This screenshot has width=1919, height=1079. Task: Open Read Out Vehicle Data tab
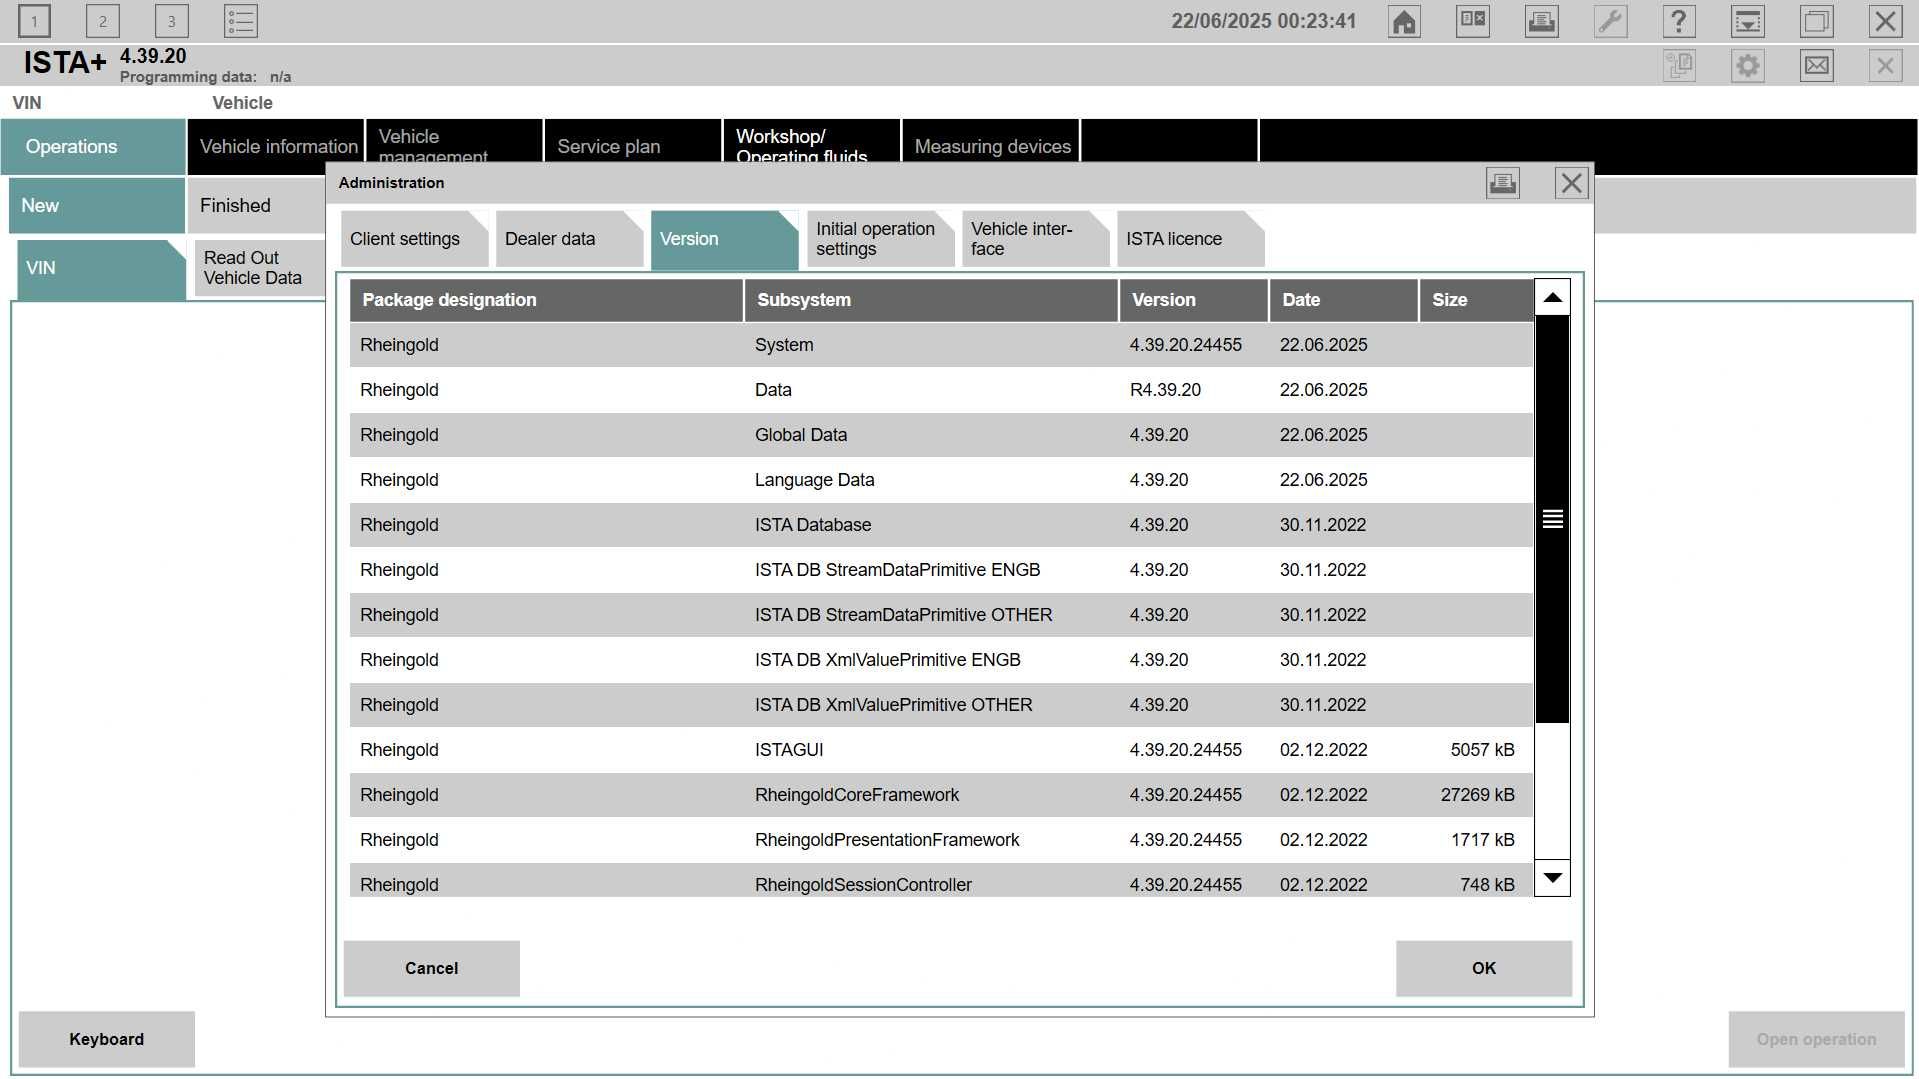point(260,268)
